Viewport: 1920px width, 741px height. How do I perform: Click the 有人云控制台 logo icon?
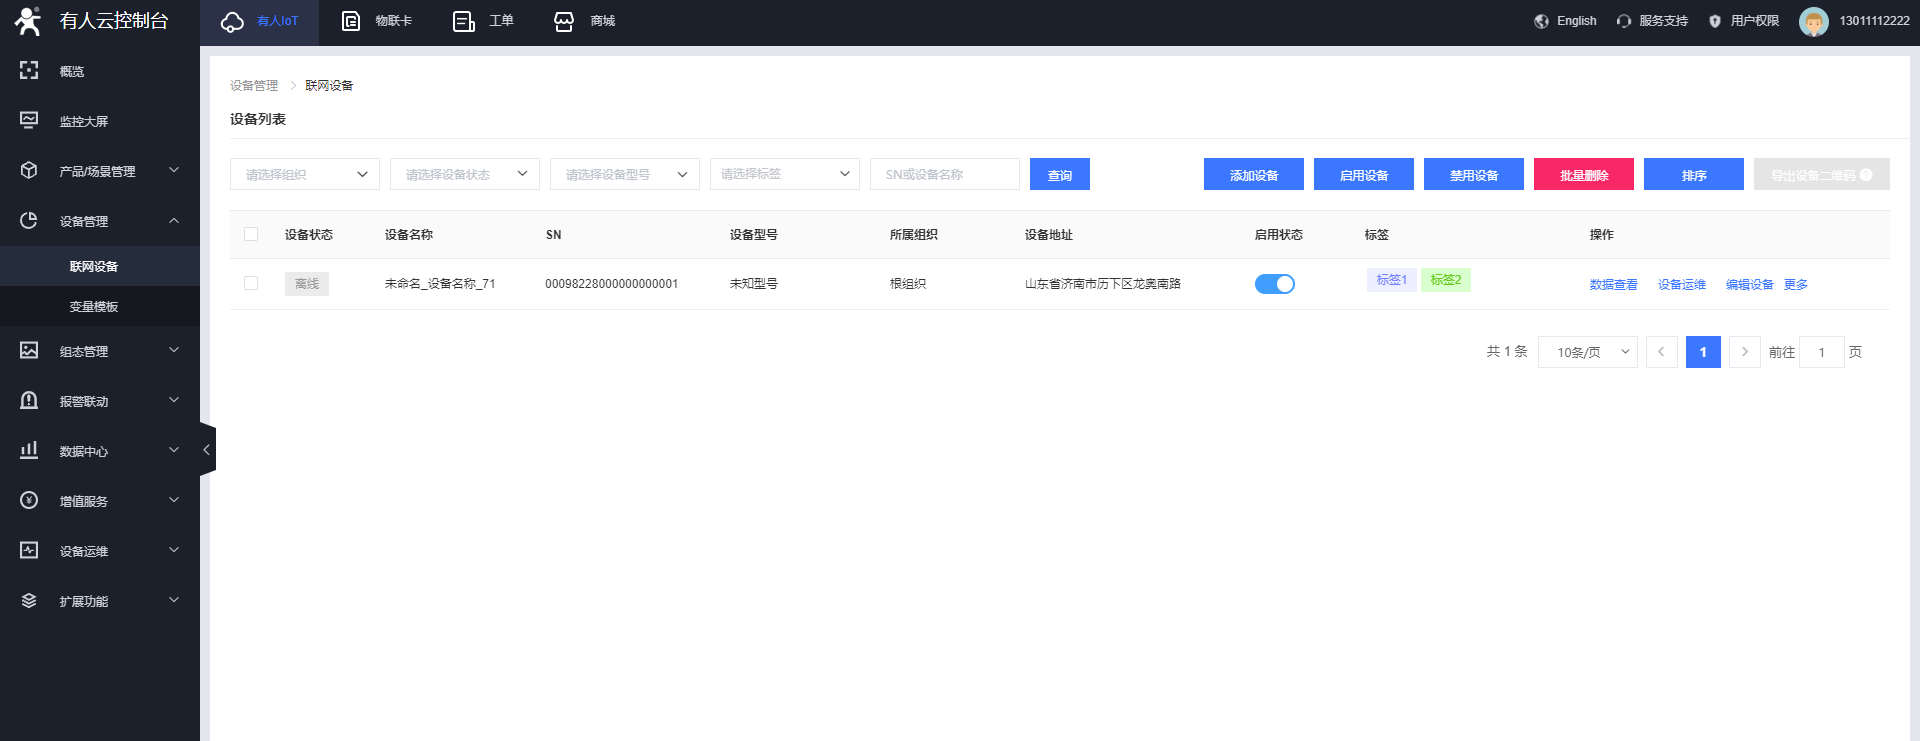28,21
